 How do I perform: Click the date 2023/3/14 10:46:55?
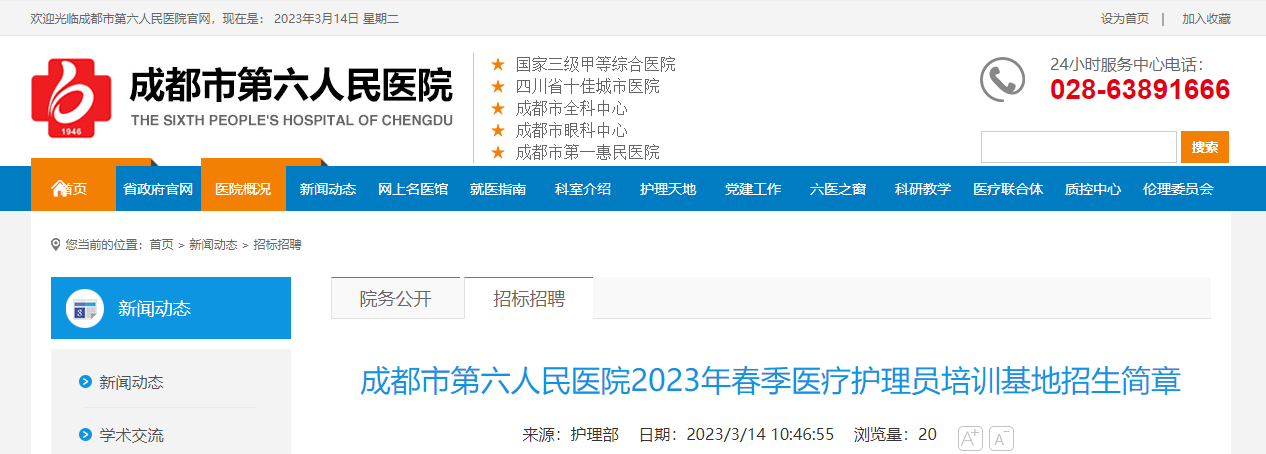(x=736, y=434)
